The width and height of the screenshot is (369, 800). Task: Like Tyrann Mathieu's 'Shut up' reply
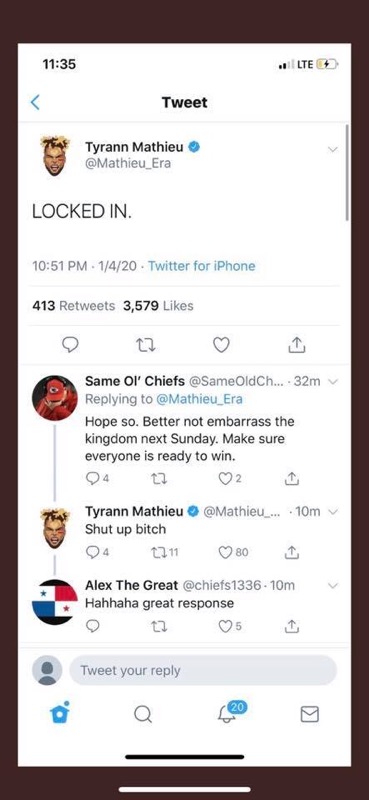233,552
